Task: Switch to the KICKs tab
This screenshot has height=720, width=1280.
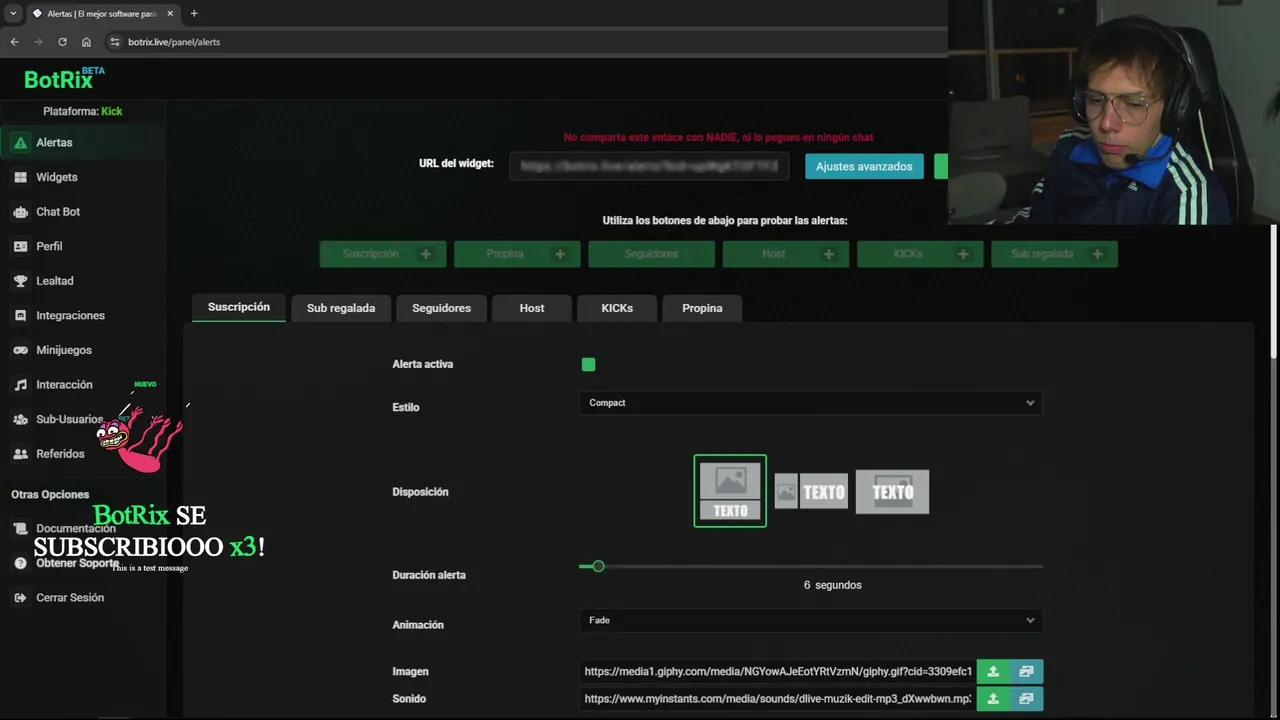Action: (617, 308)
